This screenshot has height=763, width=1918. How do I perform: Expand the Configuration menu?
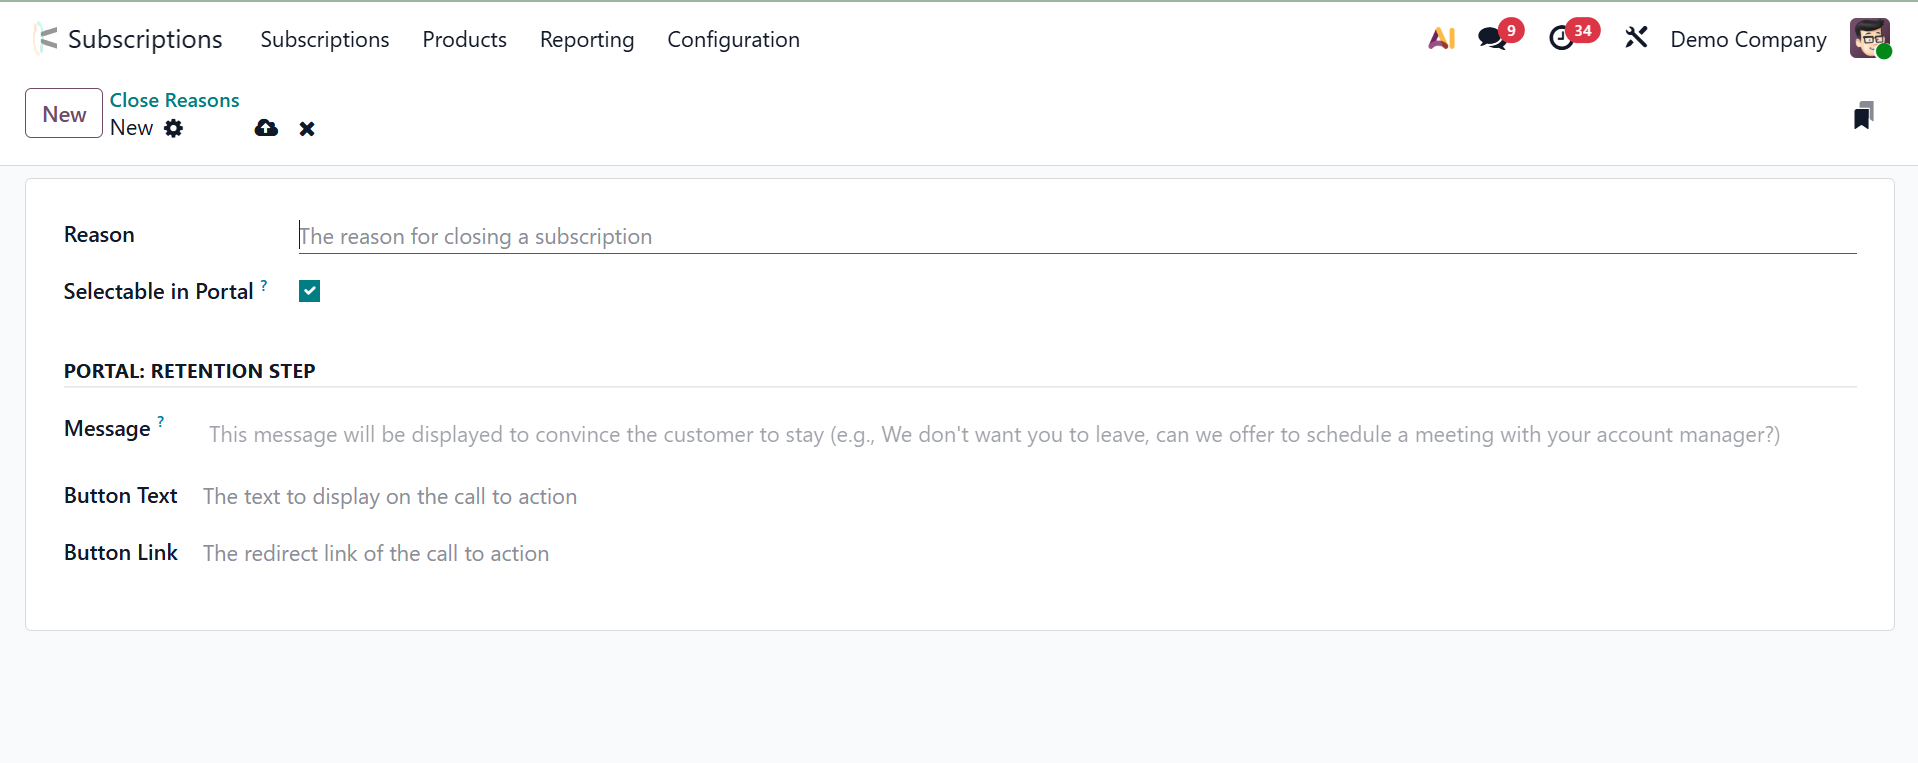pos(733,39)
